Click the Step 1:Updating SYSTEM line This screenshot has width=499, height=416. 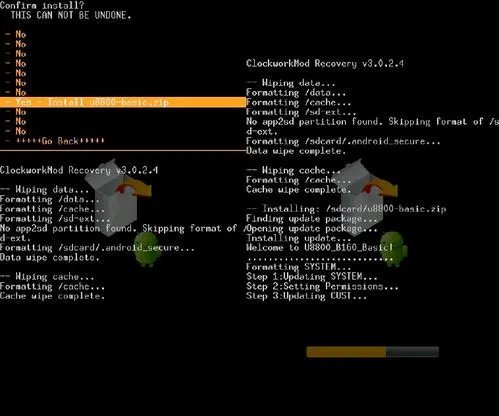(312, 276)
